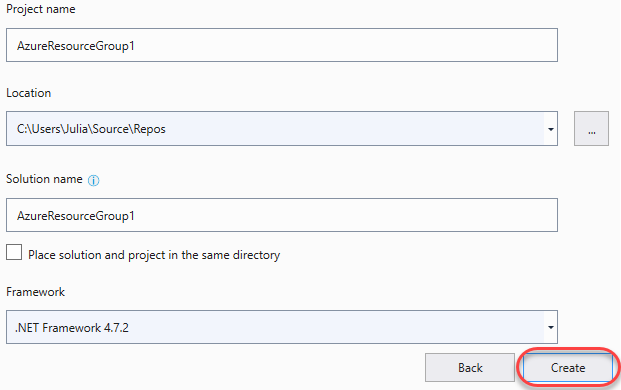Focus the Solution name text box

282,215
